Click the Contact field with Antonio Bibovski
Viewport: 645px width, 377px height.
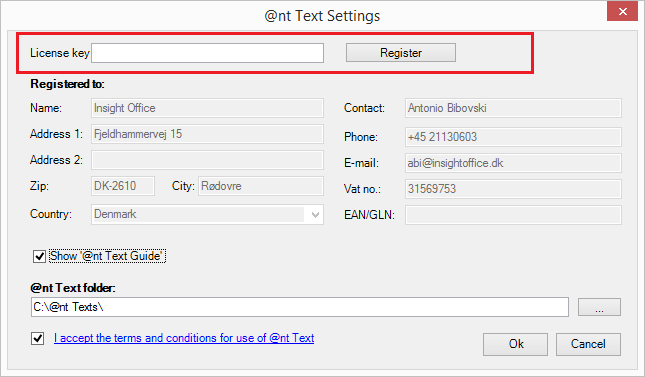(513, 108)
